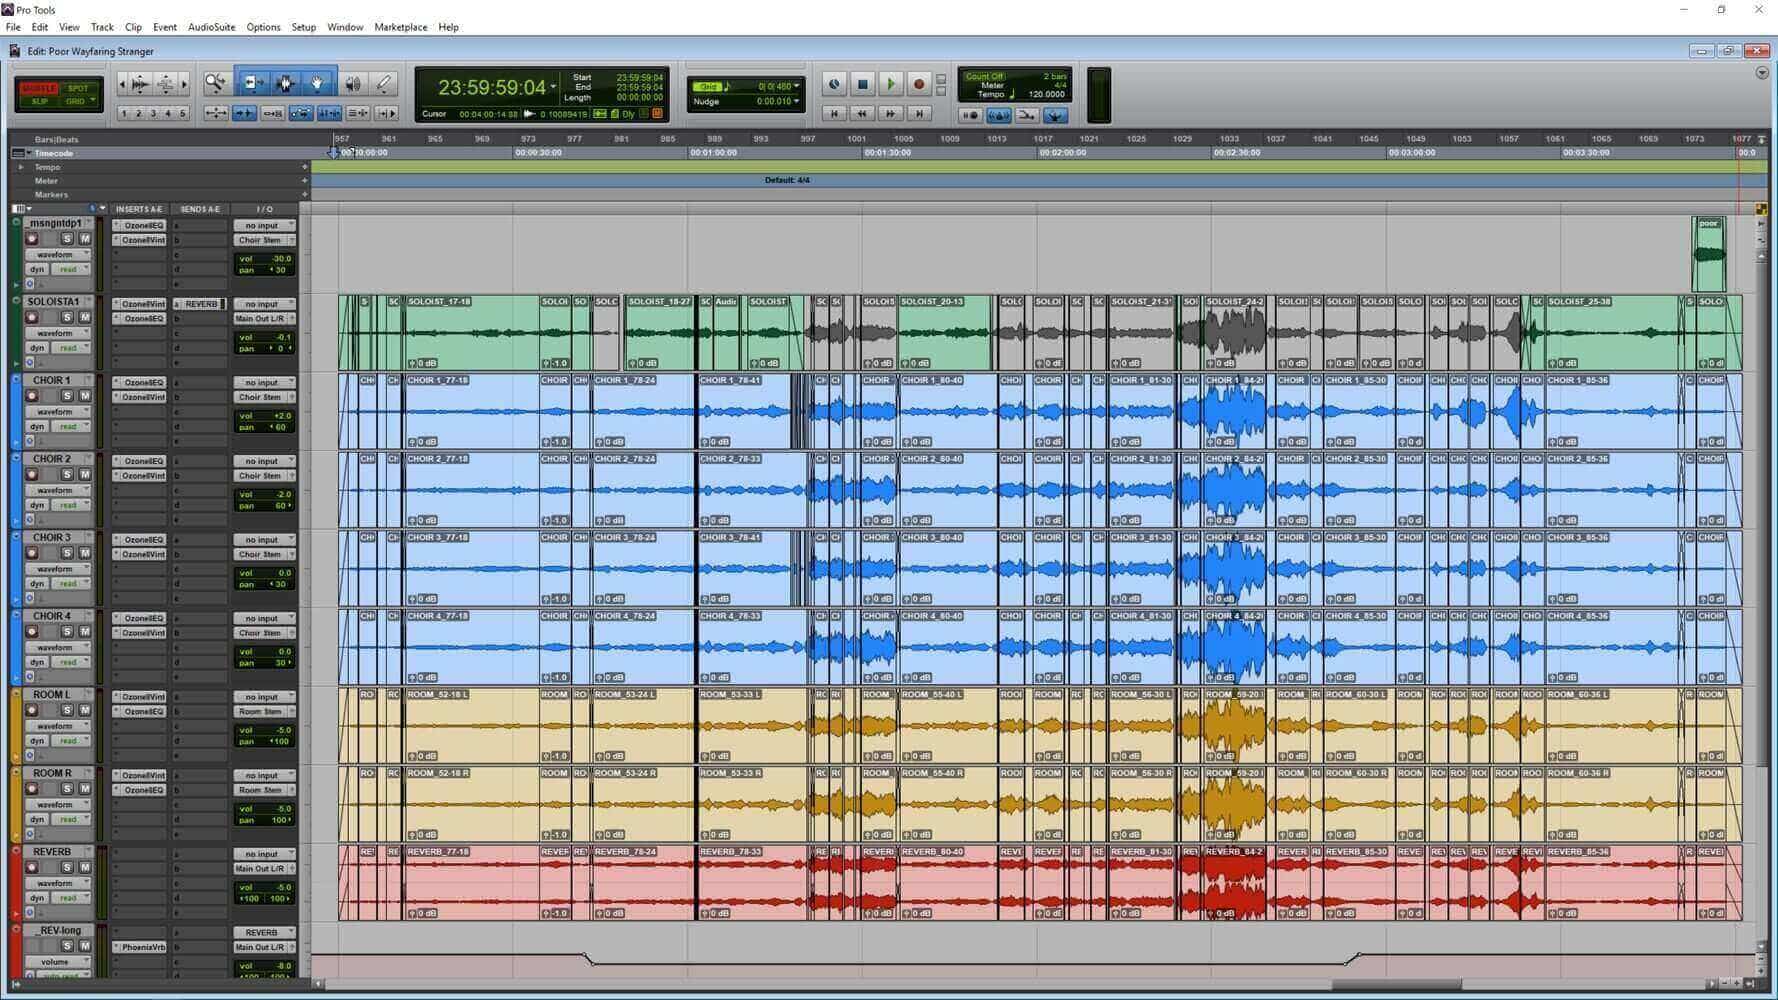Open SOLOISTA1 track view waveform selector
1778x1000 pixels.
(x=57, y=333)
